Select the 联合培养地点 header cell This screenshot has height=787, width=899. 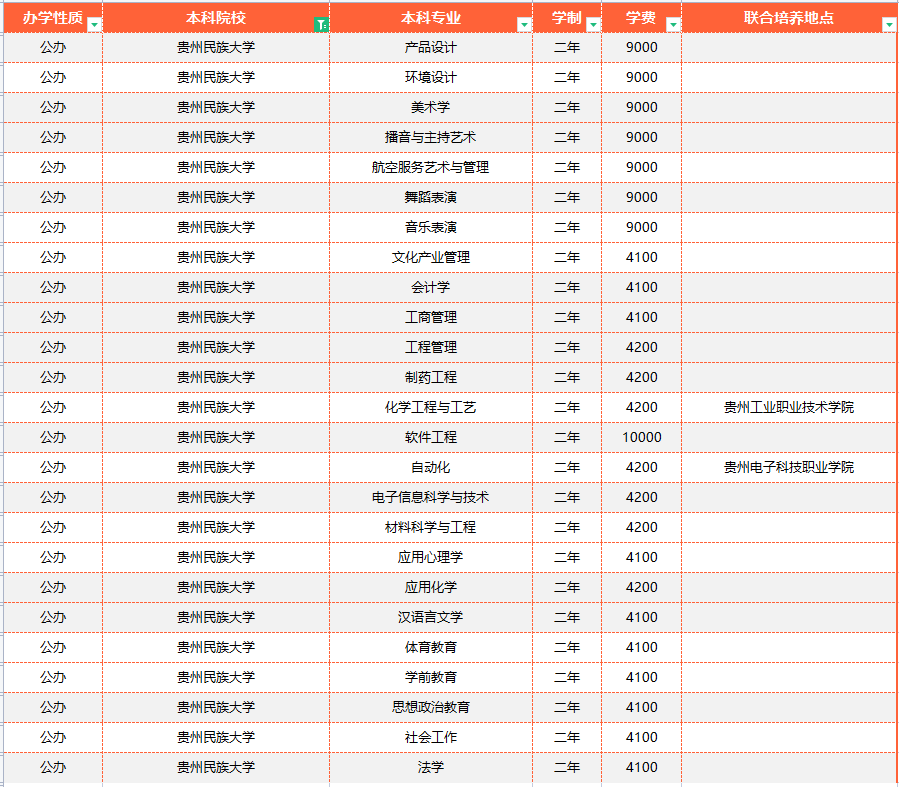pos(789,18)
